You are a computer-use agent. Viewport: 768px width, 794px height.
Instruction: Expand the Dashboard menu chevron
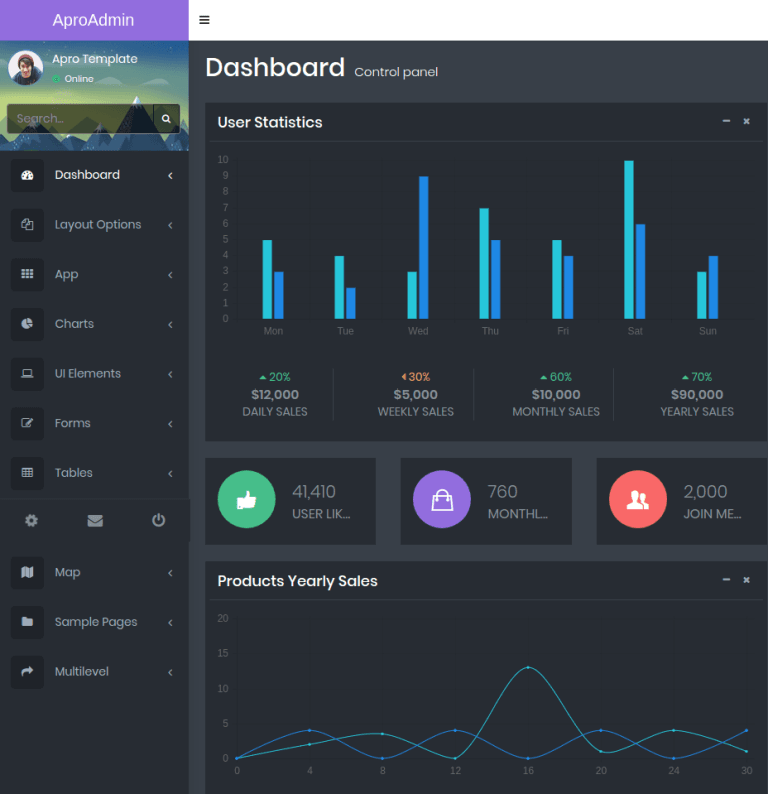coord(171,176)
